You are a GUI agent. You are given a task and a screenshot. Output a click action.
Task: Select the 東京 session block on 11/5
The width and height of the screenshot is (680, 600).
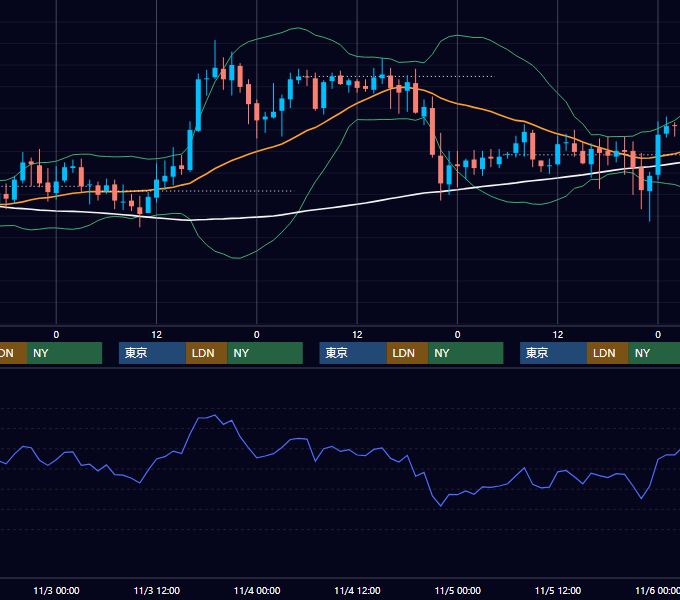(x=554, y=353)
